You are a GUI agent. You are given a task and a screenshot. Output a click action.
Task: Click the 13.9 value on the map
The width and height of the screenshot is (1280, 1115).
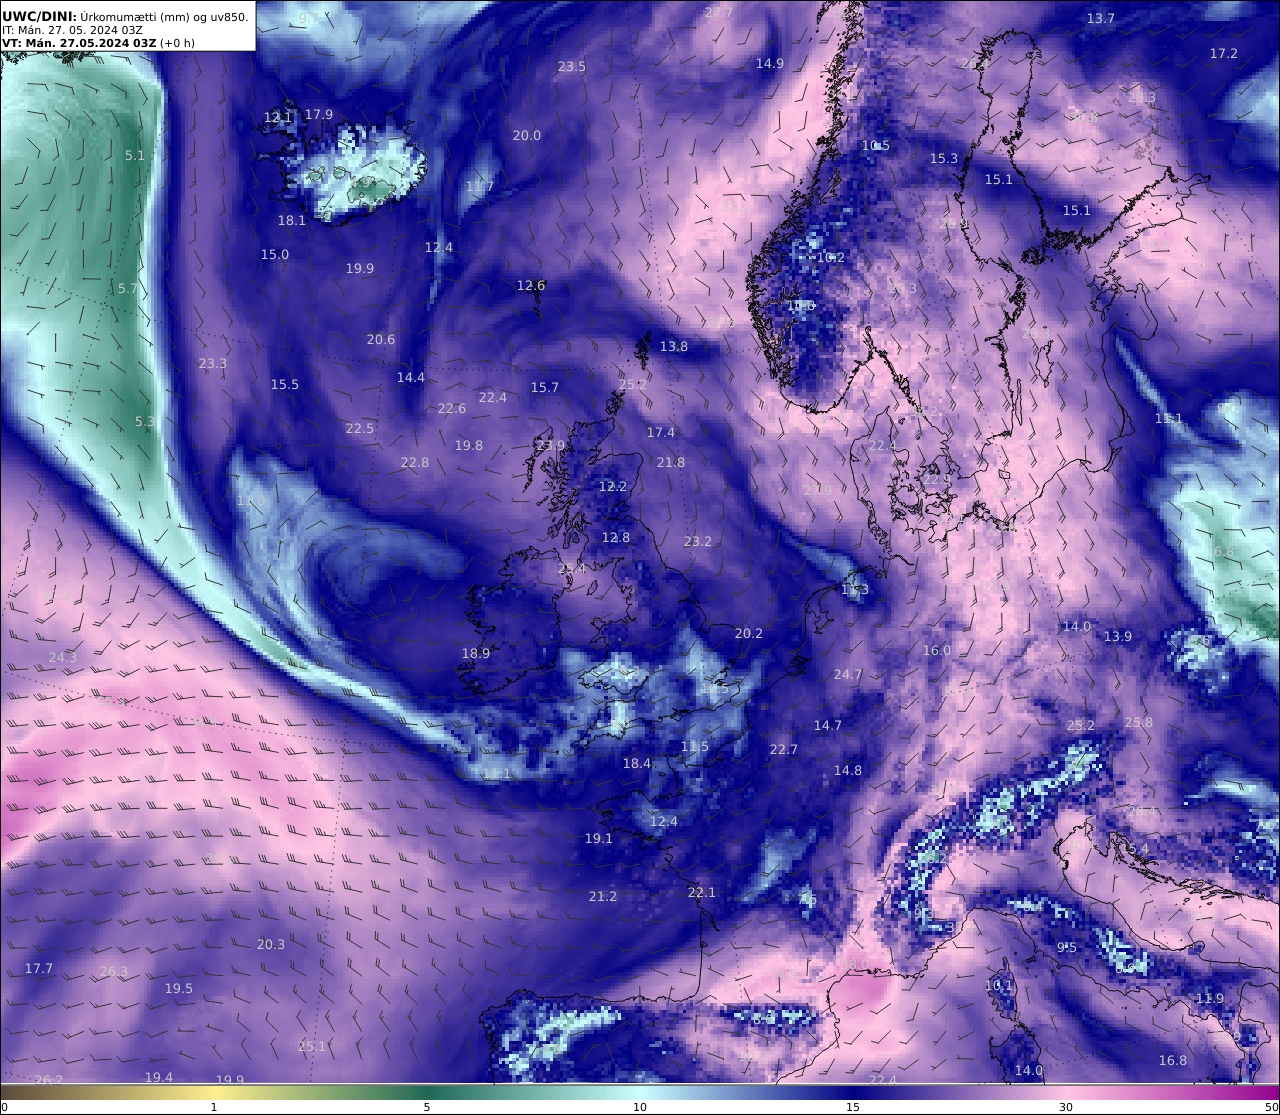pos(1118,636)
